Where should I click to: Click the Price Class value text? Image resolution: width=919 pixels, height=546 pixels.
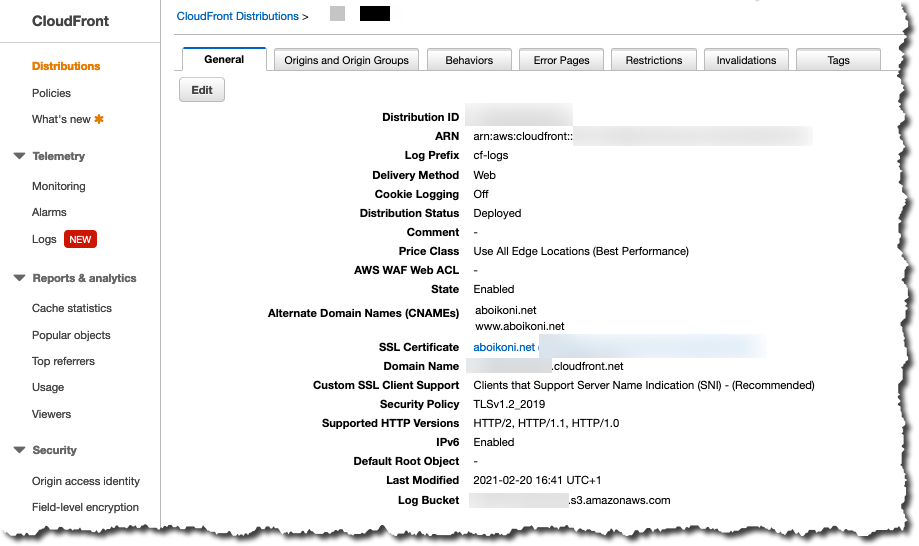click(581, 251)
